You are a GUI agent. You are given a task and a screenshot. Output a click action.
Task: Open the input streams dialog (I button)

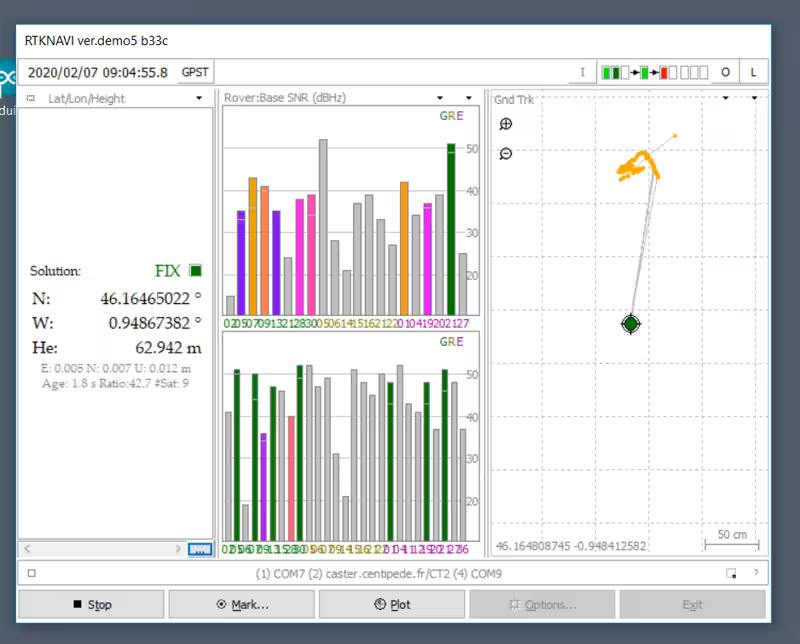click(x=583, y=73)
